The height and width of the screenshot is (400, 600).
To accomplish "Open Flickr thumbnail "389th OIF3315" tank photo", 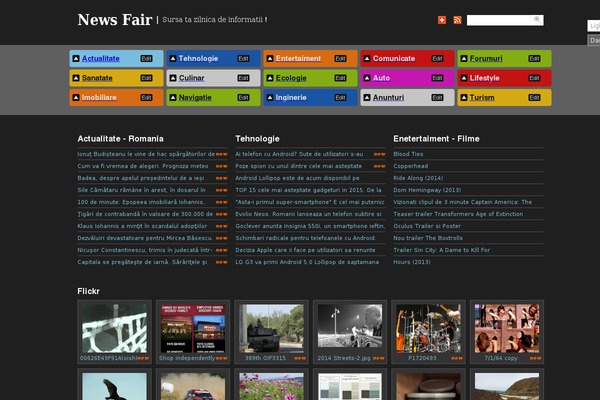I will [x=271, y=328].
